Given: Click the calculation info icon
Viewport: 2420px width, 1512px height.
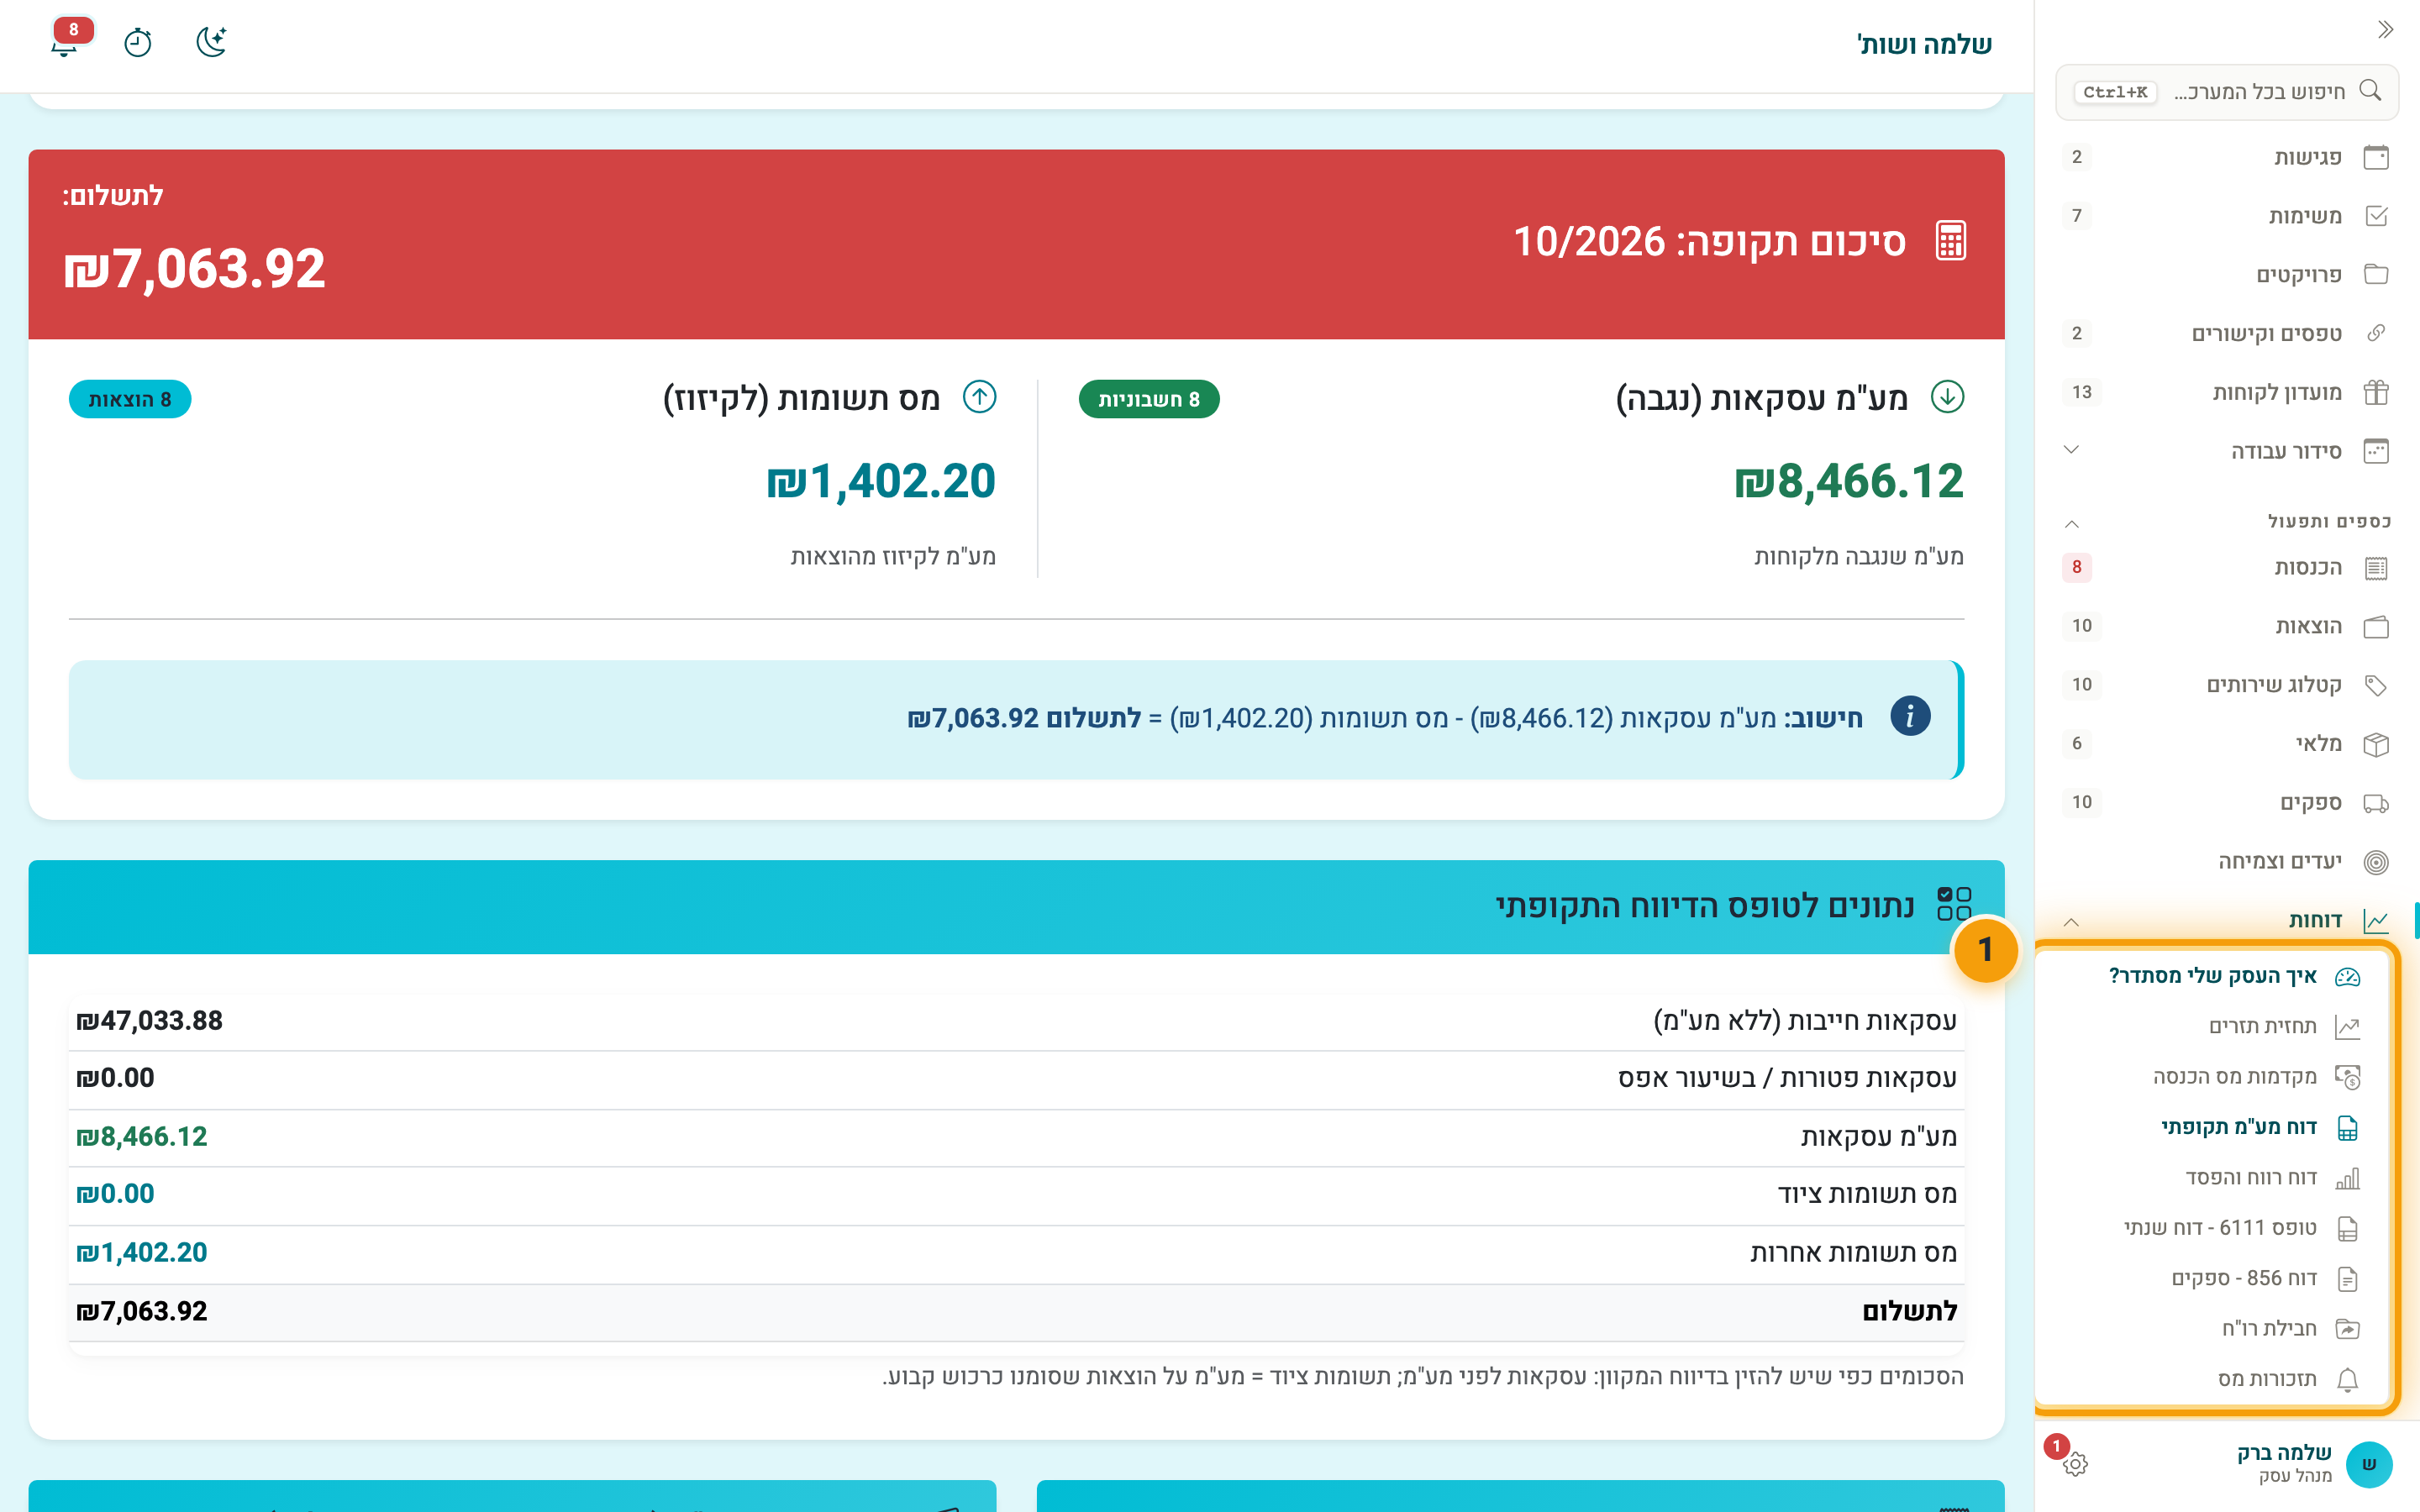Looking at the screenshot, I should [1910, 717].
